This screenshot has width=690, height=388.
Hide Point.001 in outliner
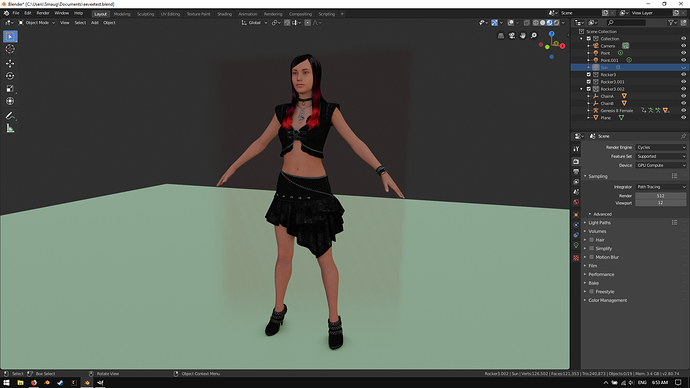point(683,60)
